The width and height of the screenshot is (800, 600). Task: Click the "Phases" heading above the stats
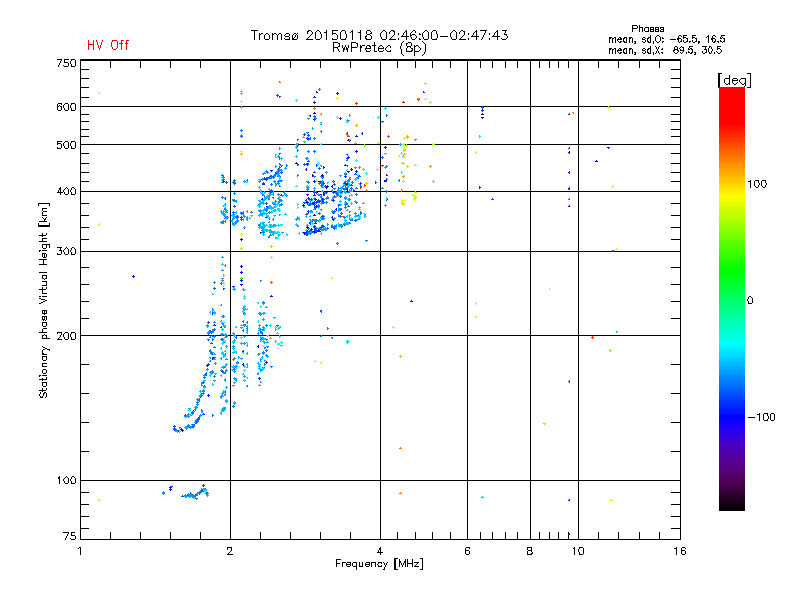click(x=647, y=29)
